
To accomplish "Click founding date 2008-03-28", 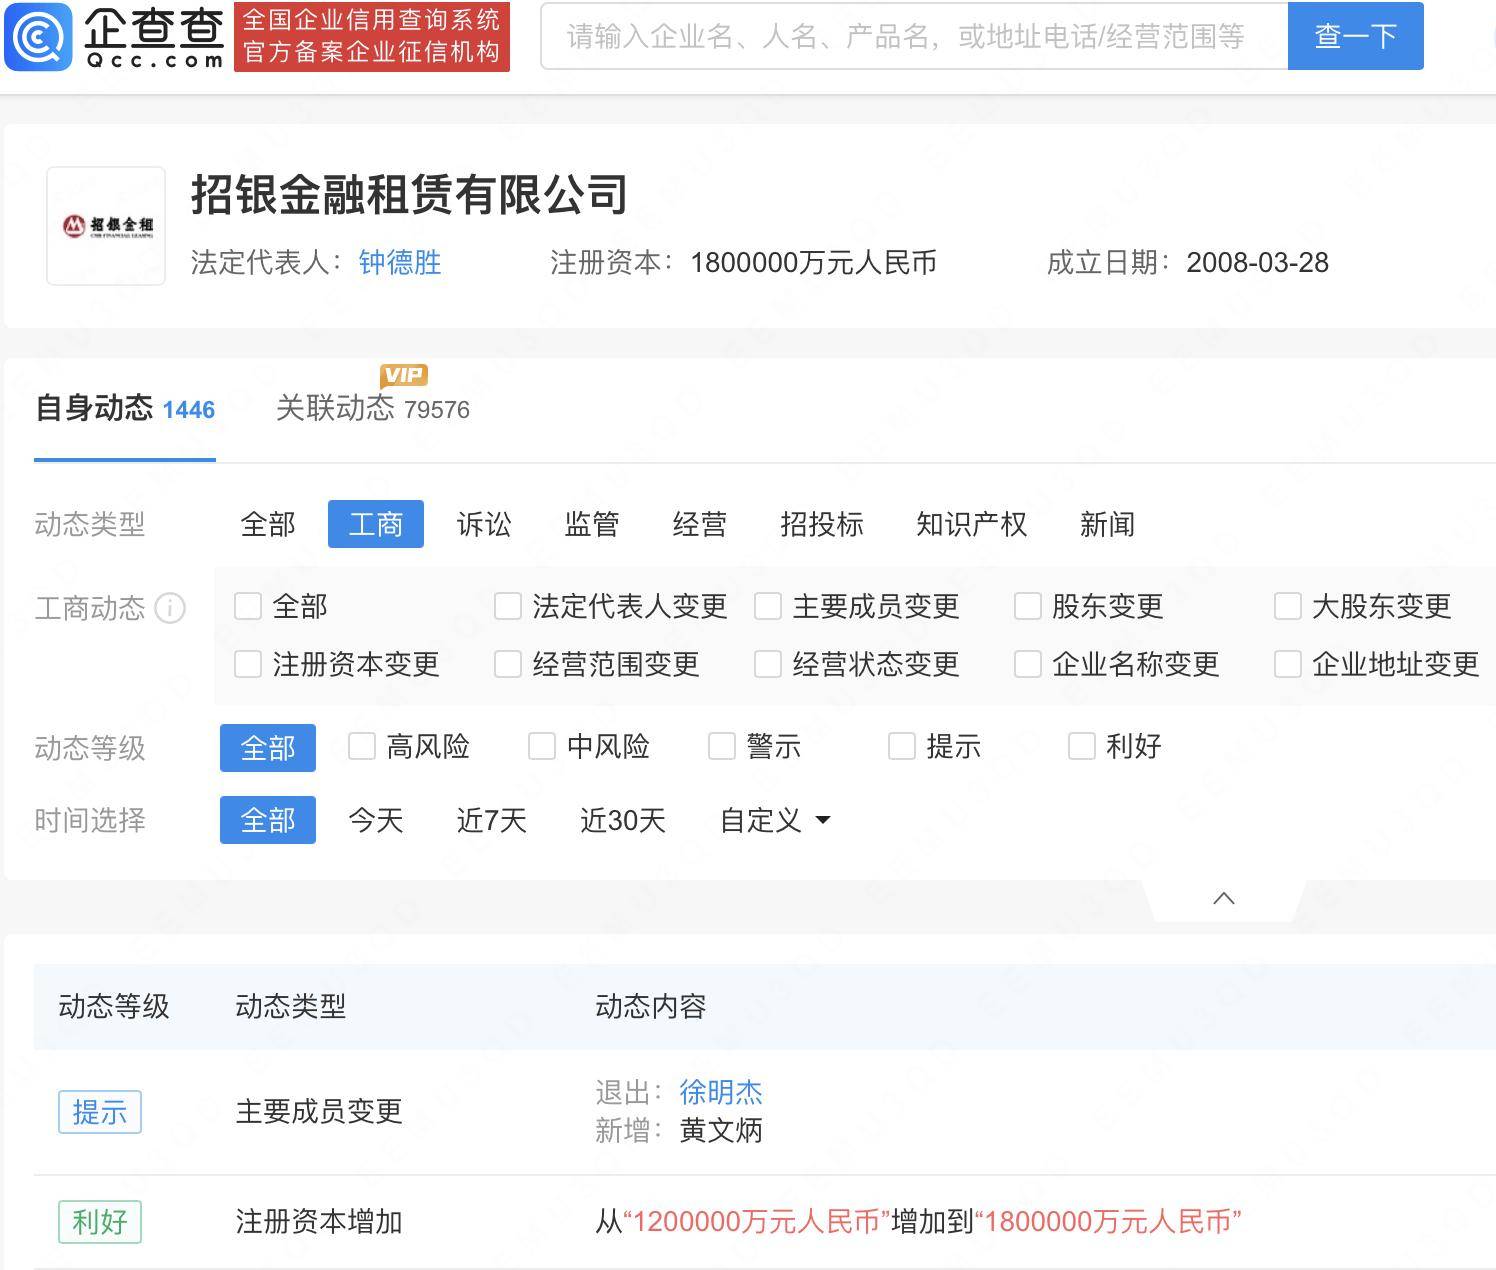I will [x=1258, y=262].
